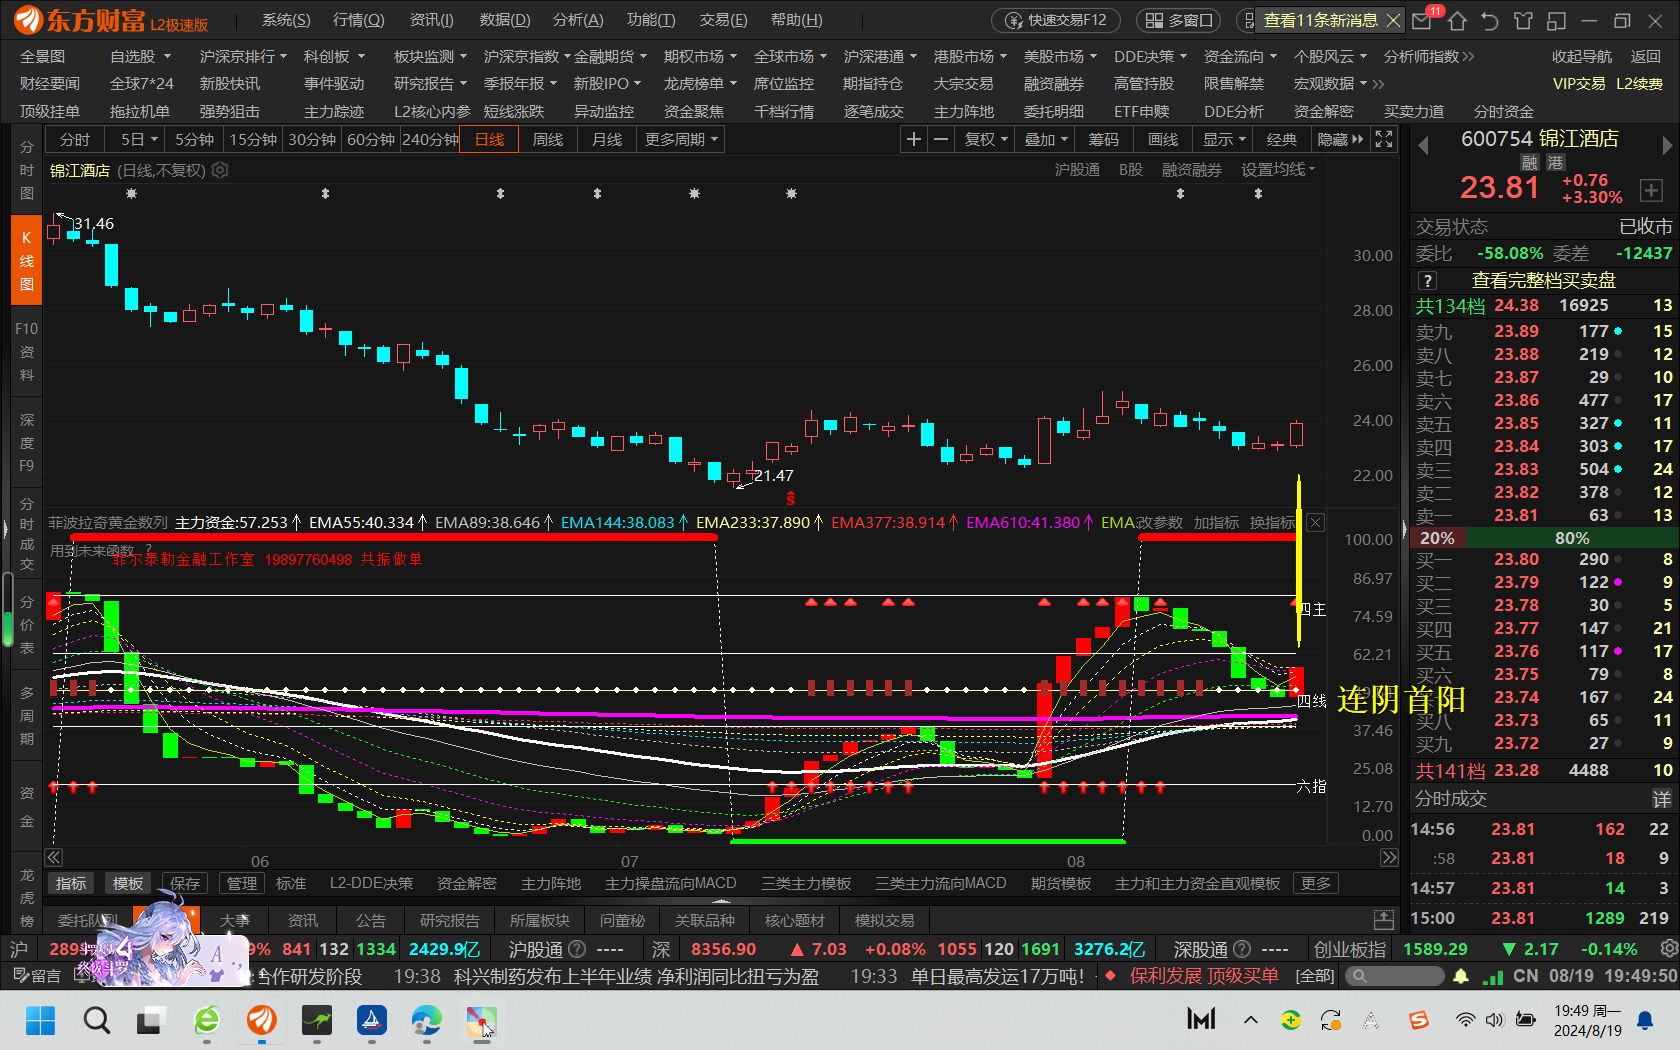
Task: Switch to 公告 bottom tab
Action: pyautogui.click(x=371, y=920)
